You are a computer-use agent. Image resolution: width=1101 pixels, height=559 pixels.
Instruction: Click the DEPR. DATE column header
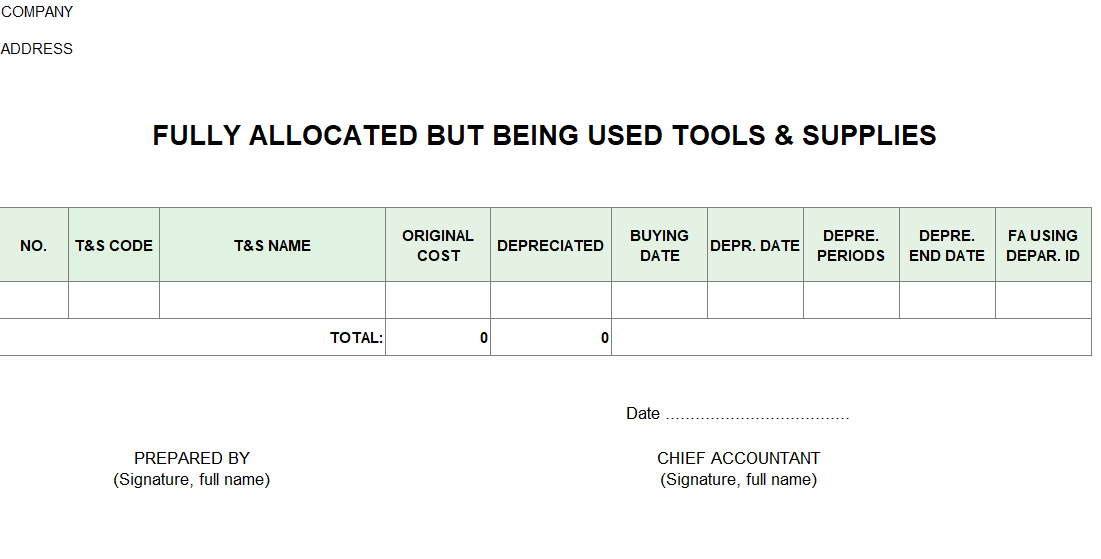(755, 245)
